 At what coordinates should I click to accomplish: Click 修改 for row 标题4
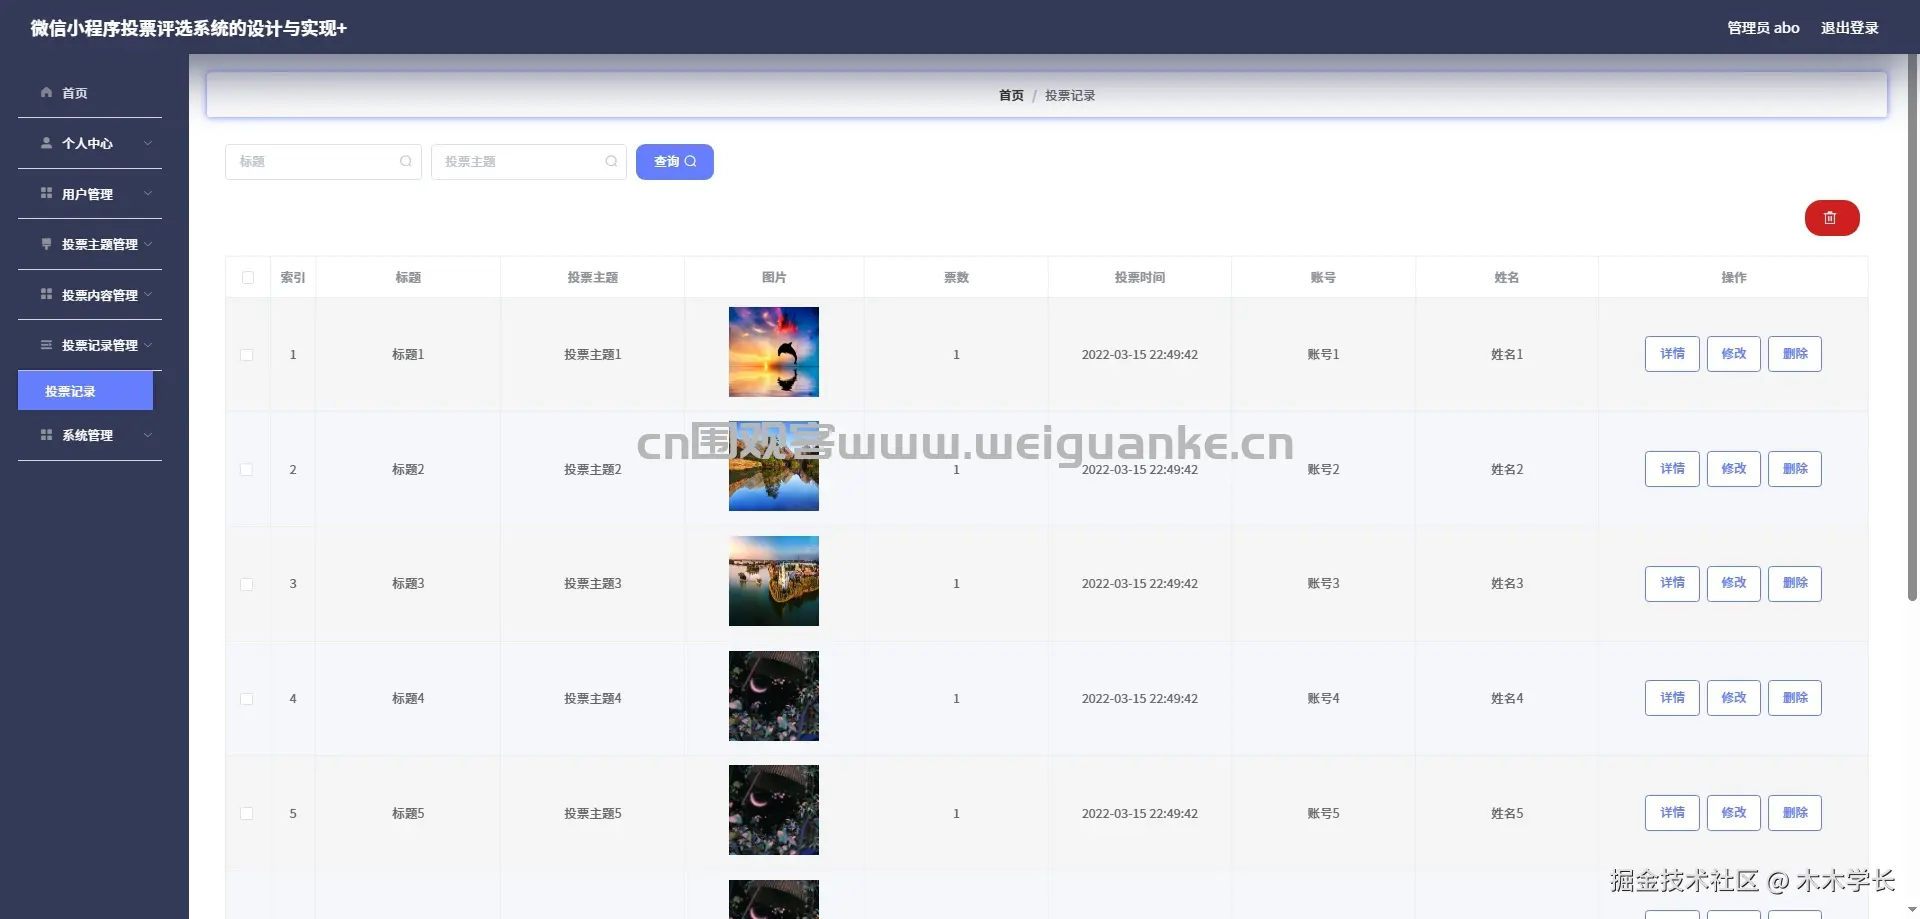coord(1734,698)
